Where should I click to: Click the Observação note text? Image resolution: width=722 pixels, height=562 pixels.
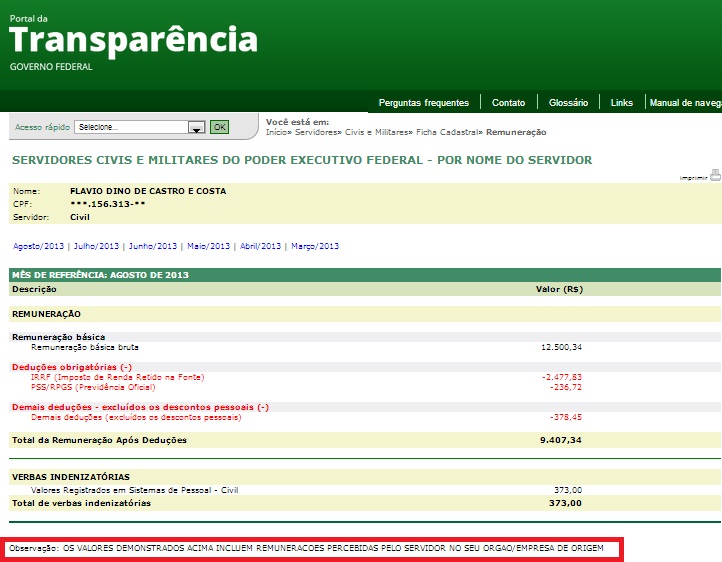click(x=312, y=548)
